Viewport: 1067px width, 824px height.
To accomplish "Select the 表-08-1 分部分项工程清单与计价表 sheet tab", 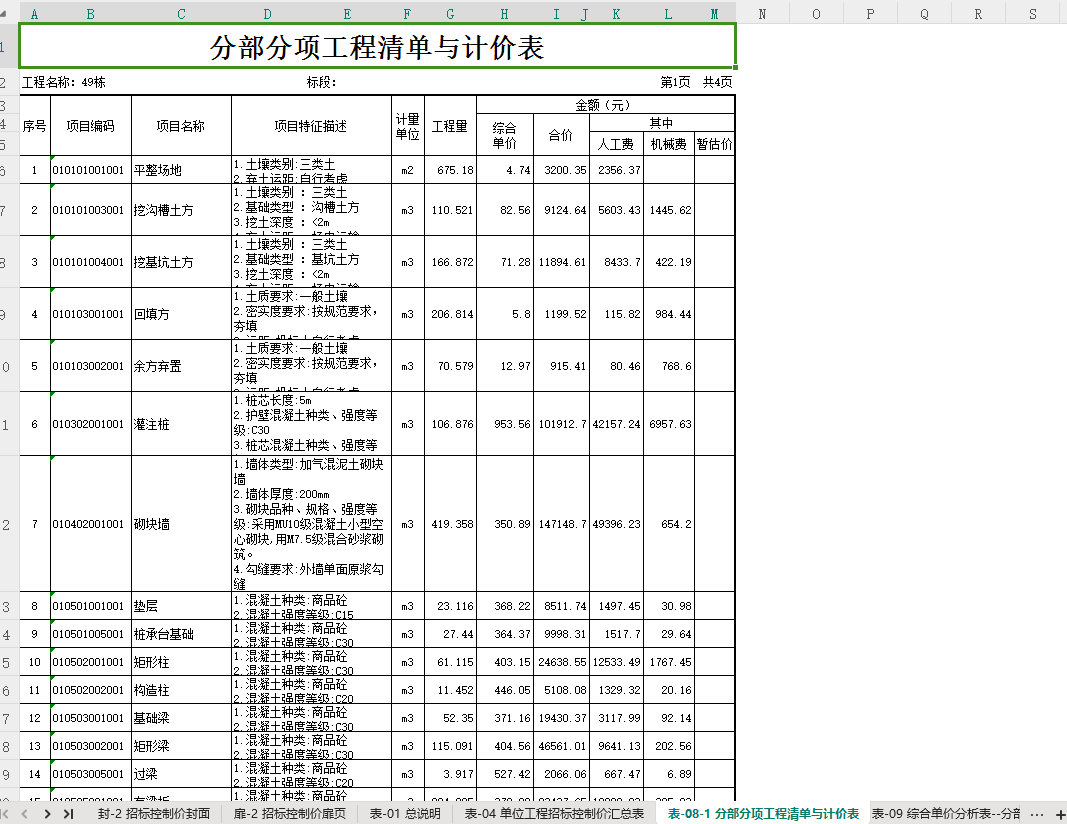I will pos(763,814).
